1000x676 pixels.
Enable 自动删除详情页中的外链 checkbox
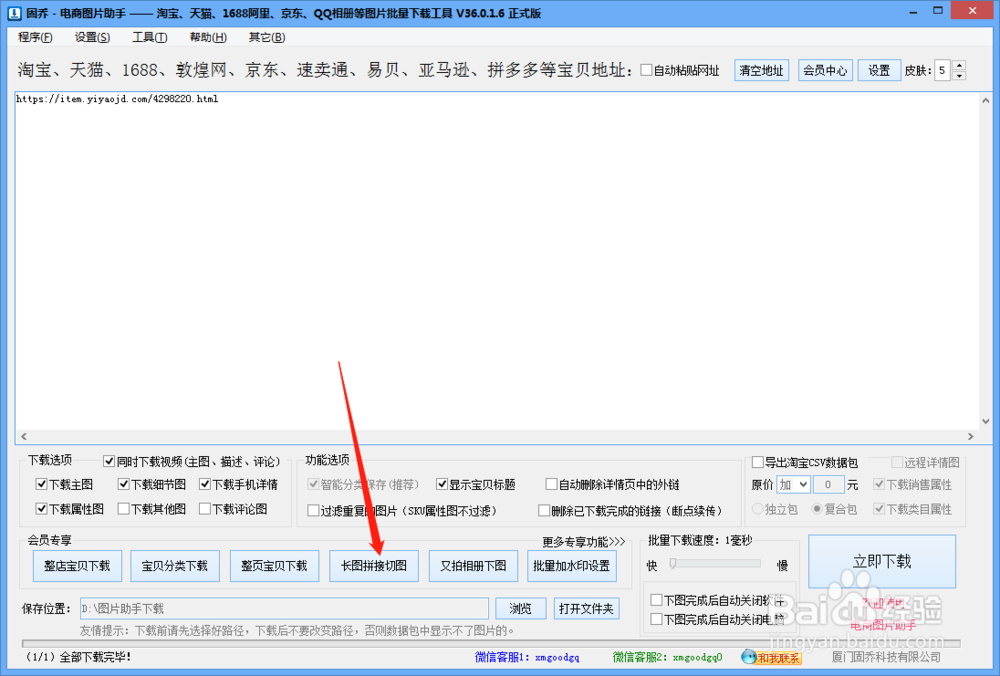551,485
